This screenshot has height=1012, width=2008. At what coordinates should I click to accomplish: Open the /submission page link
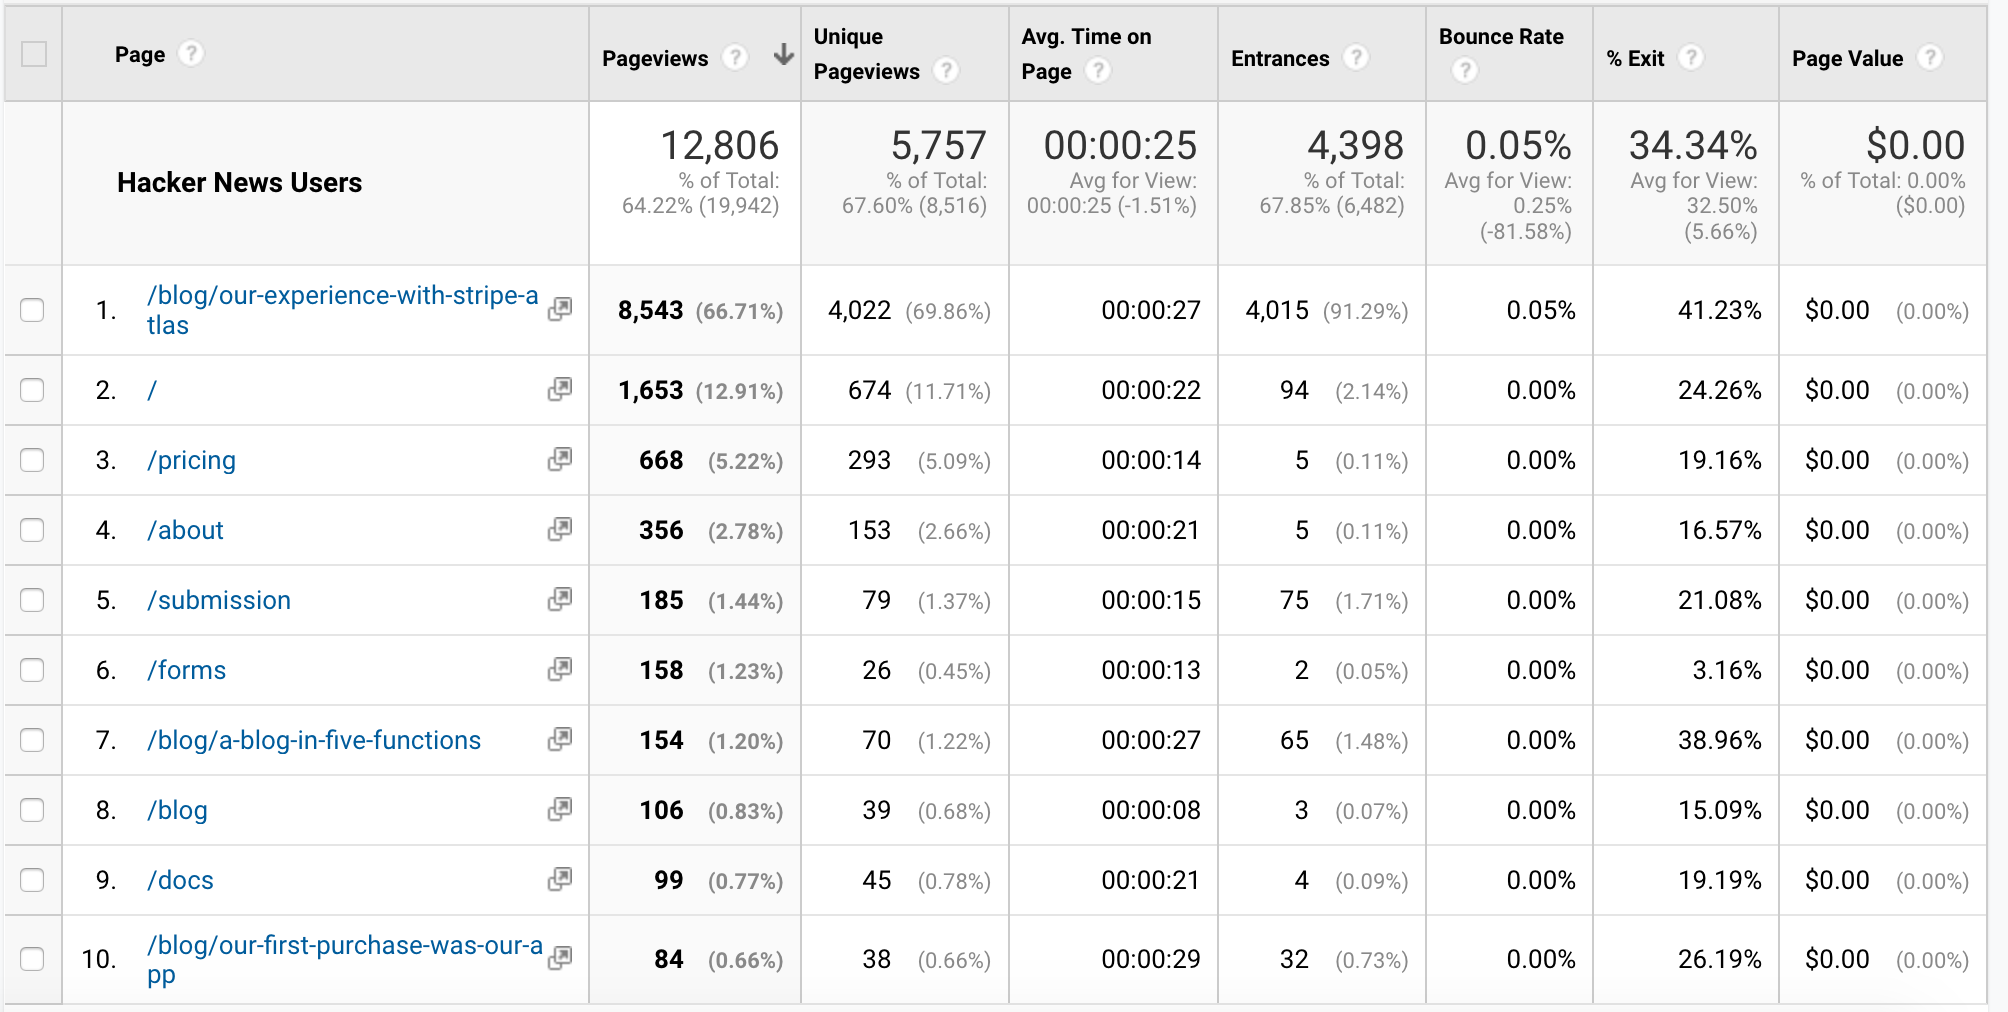tap(219, 600)
